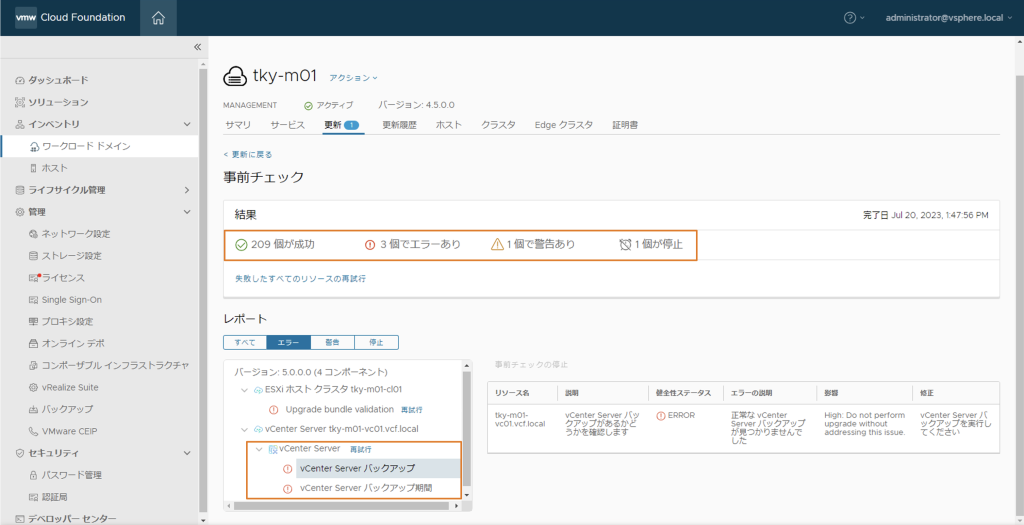Click the tky-m01 domain cloud icon
Screen dimensions: 1024x525
[x=235, y=77]
